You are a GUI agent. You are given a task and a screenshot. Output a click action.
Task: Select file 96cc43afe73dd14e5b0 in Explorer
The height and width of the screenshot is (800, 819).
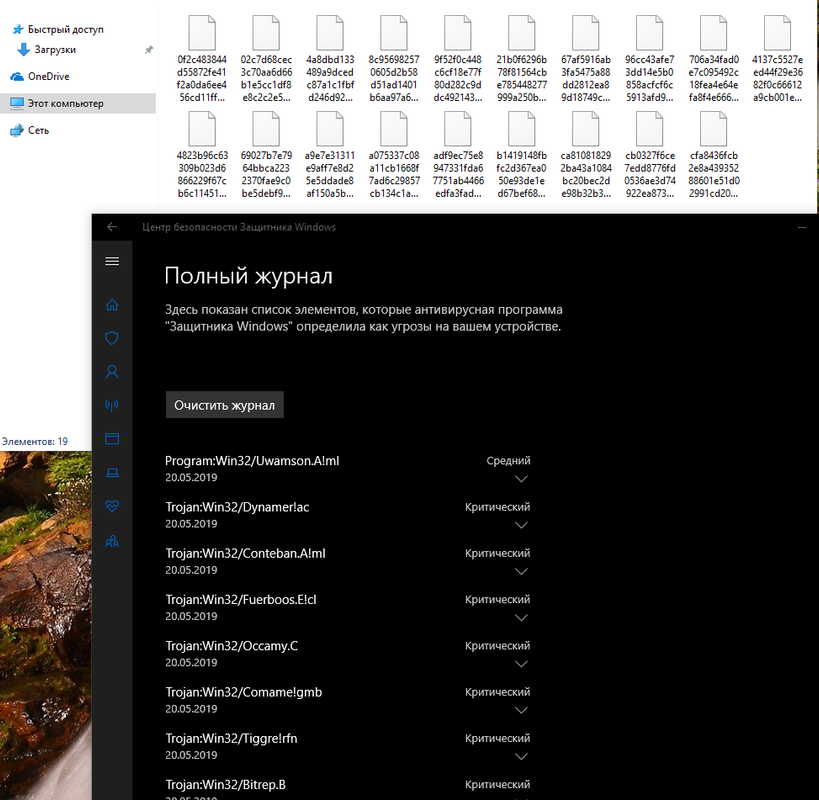[x=650, y=59]
